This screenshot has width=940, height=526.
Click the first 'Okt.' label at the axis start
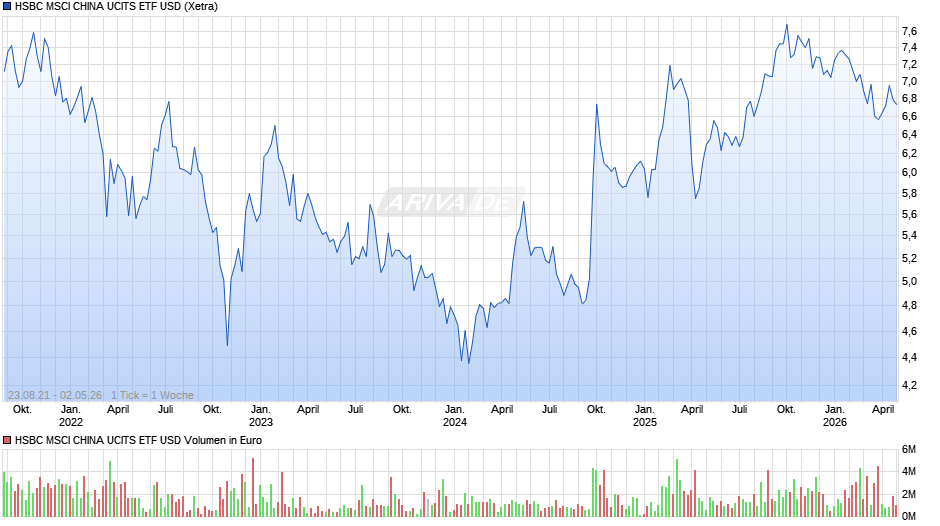coord(22,410)
